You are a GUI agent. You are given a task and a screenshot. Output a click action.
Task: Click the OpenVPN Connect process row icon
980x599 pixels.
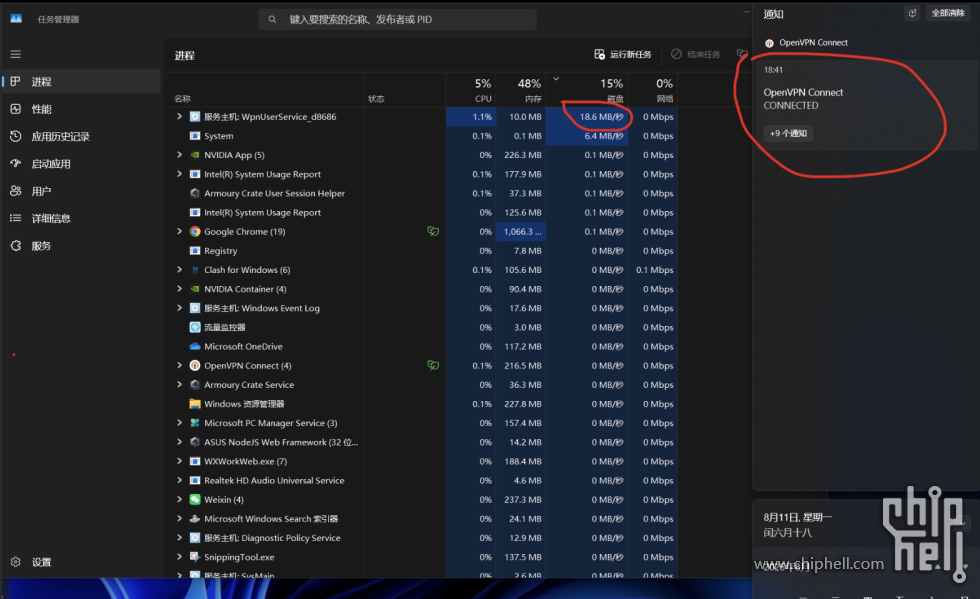point(195,366)
